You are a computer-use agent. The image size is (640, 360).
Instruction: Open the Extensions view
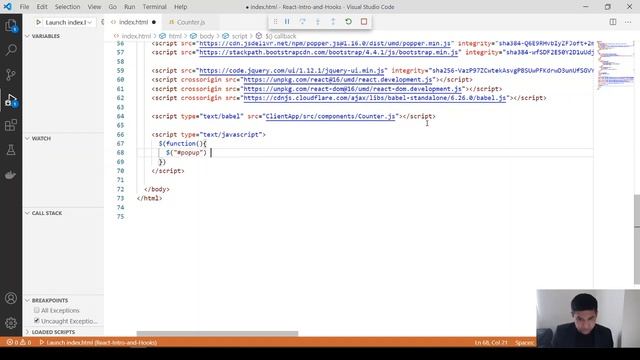(x=11, y=125)
